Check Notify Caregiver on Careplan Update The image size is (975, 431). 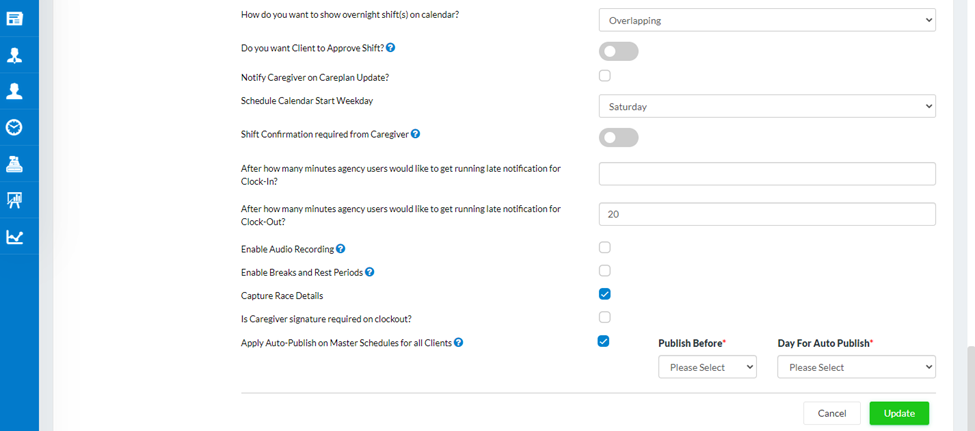605,75
